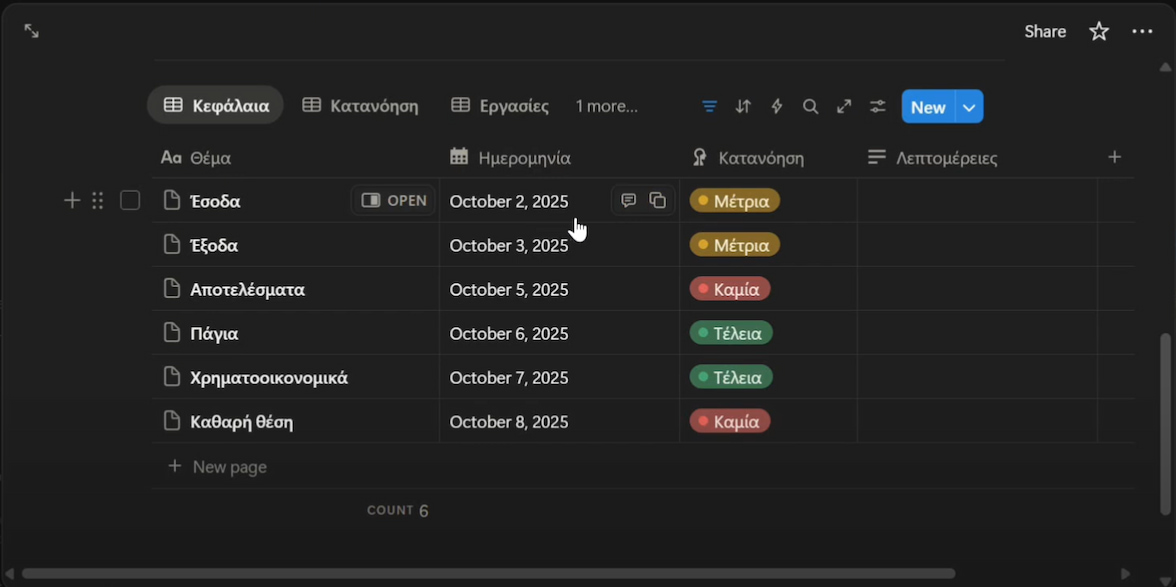This screenshot has height=587, width=1176.
Task: Open database search magnifier icon
Action: (x=811, y=106)
